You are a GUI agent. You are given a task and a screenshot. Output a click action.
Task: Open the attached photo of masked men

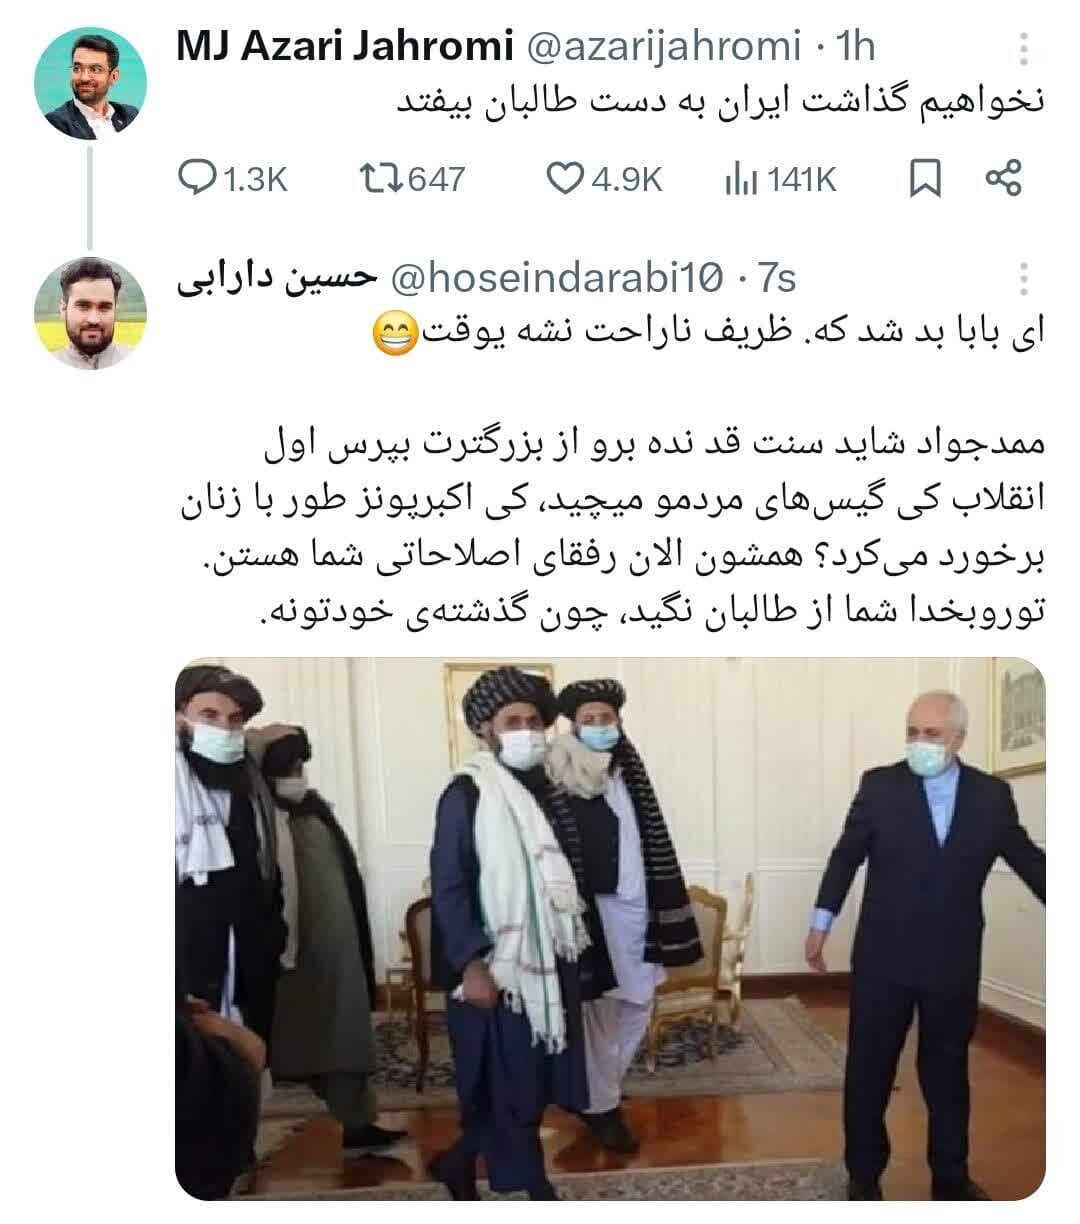click(x=610, y=928)
